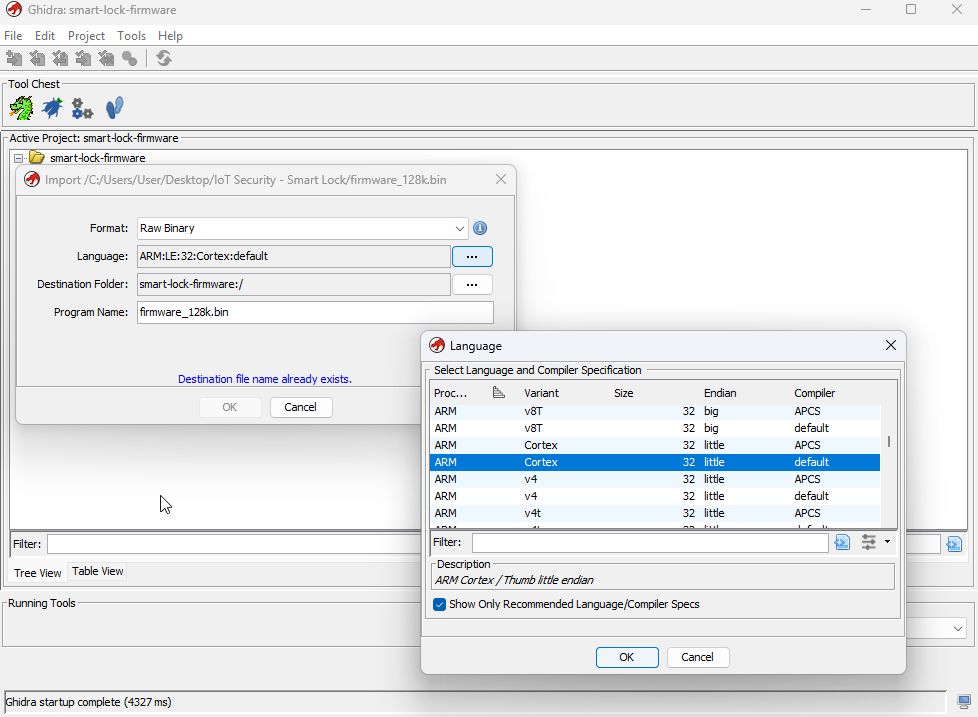Open the Format dropdown showing Raw Binary

click(x=302, y=228)
